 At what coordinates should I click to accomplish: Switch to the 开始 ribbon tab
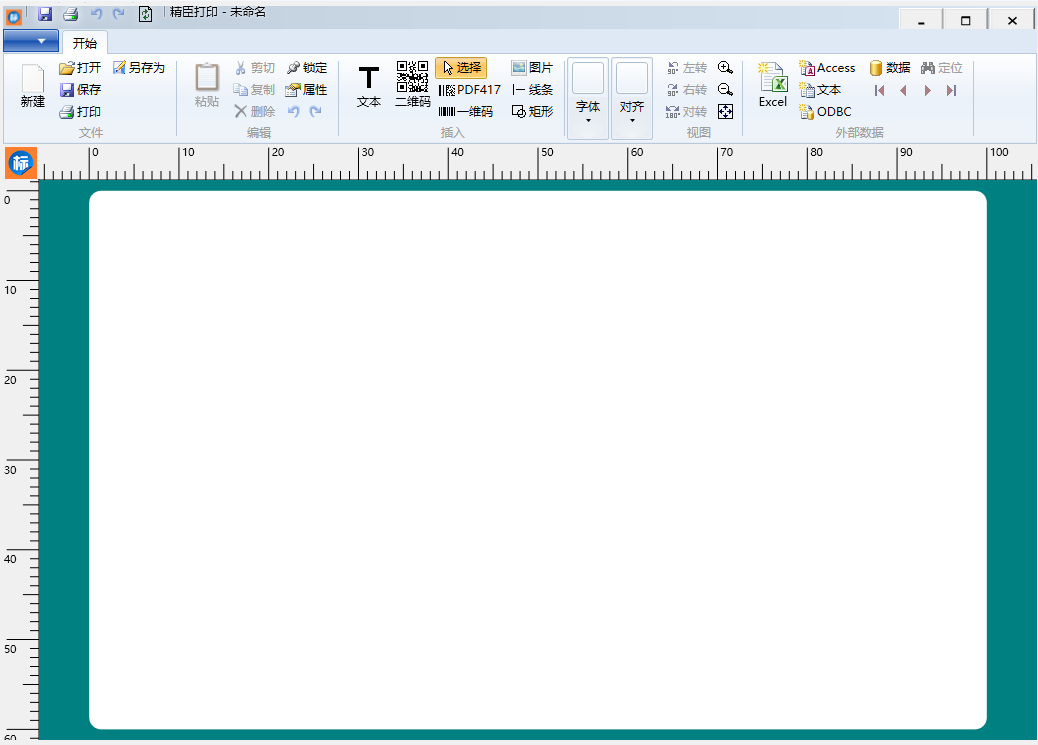(x=85, y=43)
